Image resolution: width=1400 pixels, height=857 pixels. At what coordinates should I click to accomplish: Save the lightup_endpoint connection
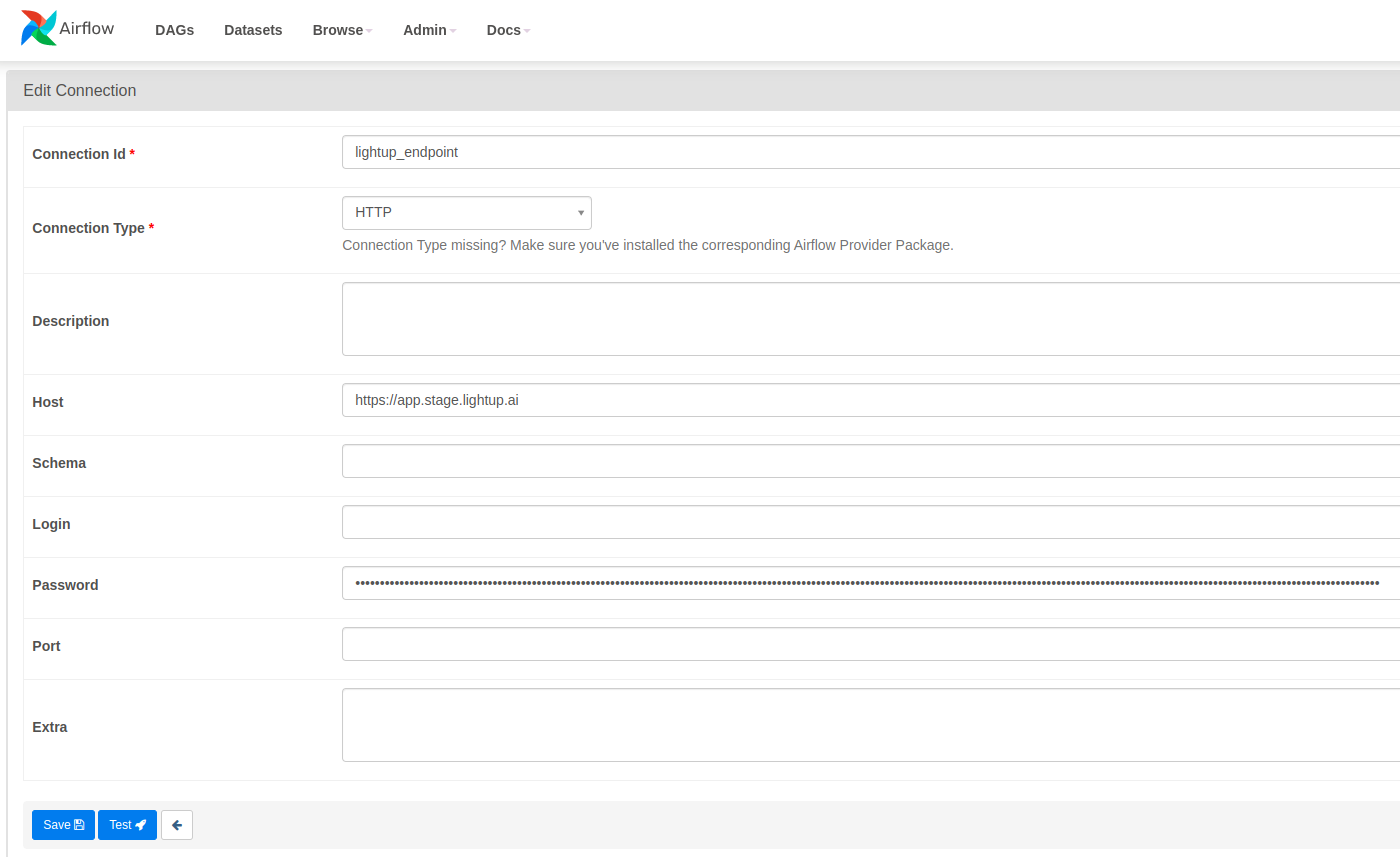tap(63, 824)
